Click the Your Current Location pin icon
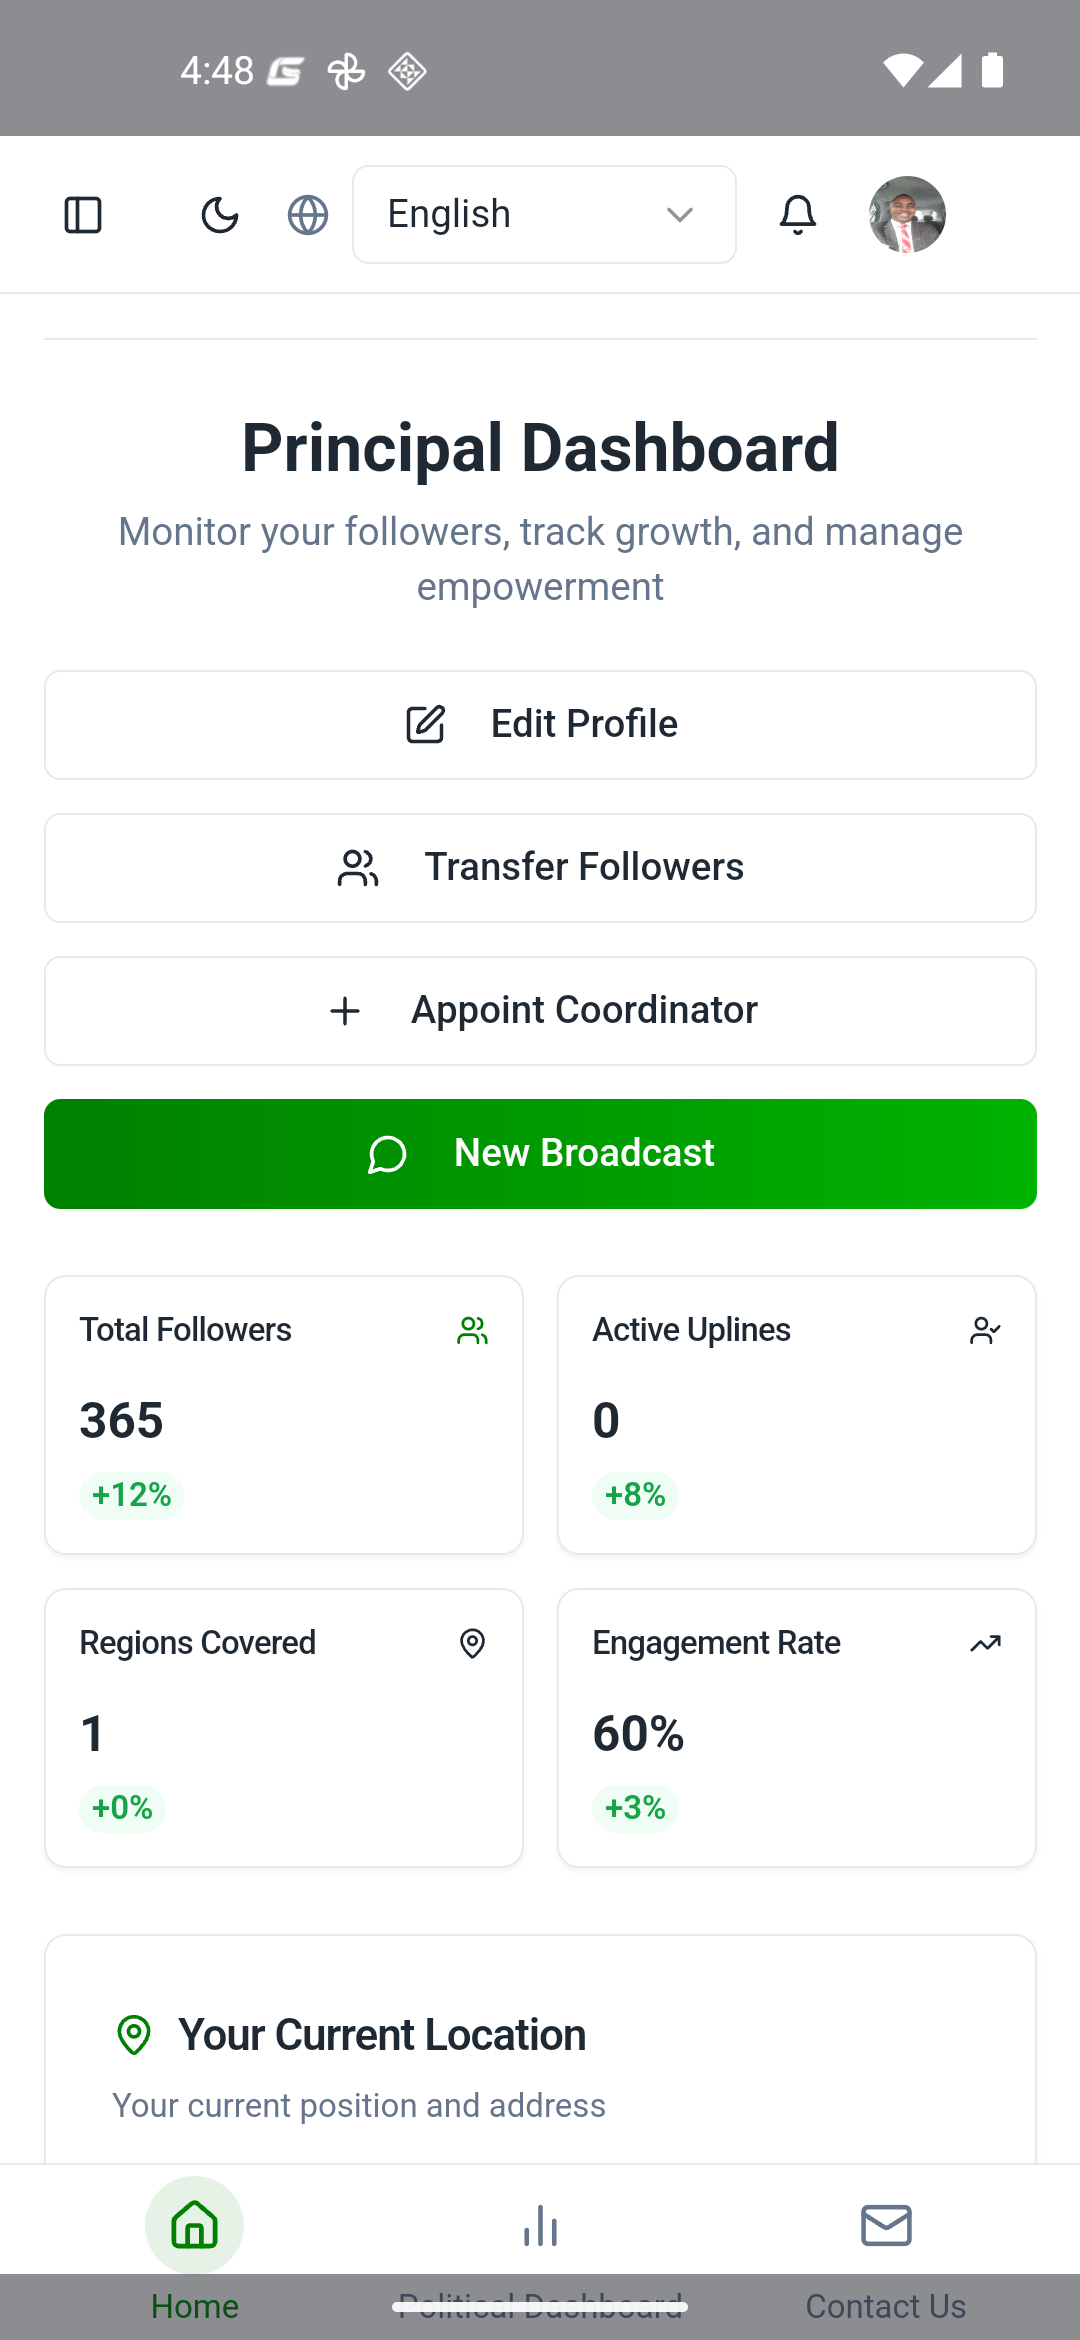This screenshot has width=1080, height=2340. click(x=134, y=2035)
